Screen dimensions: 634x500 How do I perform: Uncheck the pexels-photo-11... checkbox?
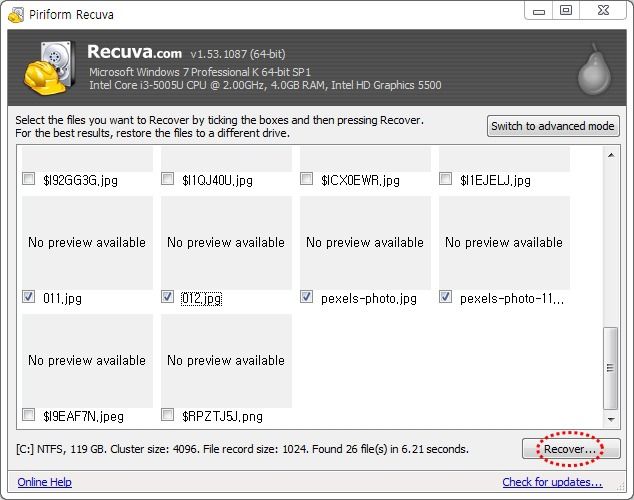(446, 297)
